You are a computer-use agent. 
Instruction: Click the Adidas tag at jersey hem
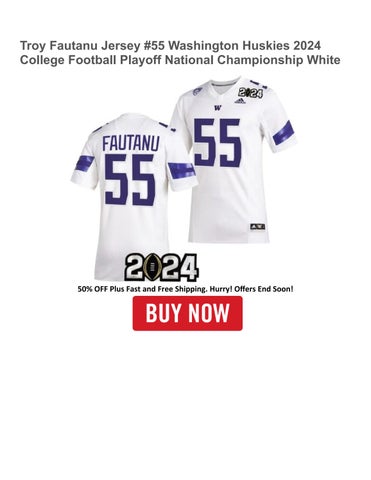click(x=257, y=227)
